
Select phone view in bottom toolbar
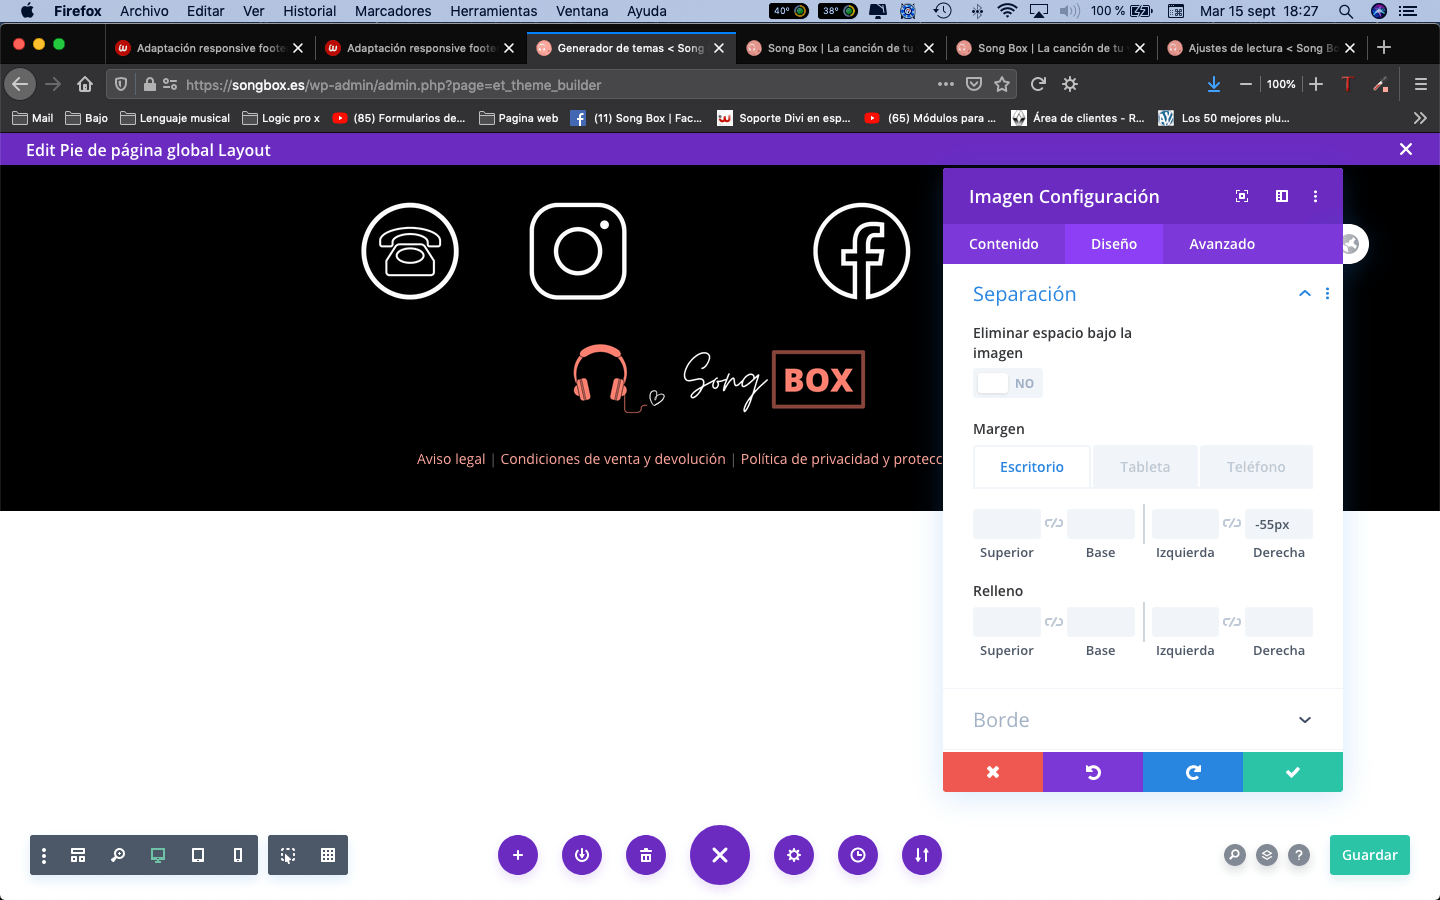point(238,855)
